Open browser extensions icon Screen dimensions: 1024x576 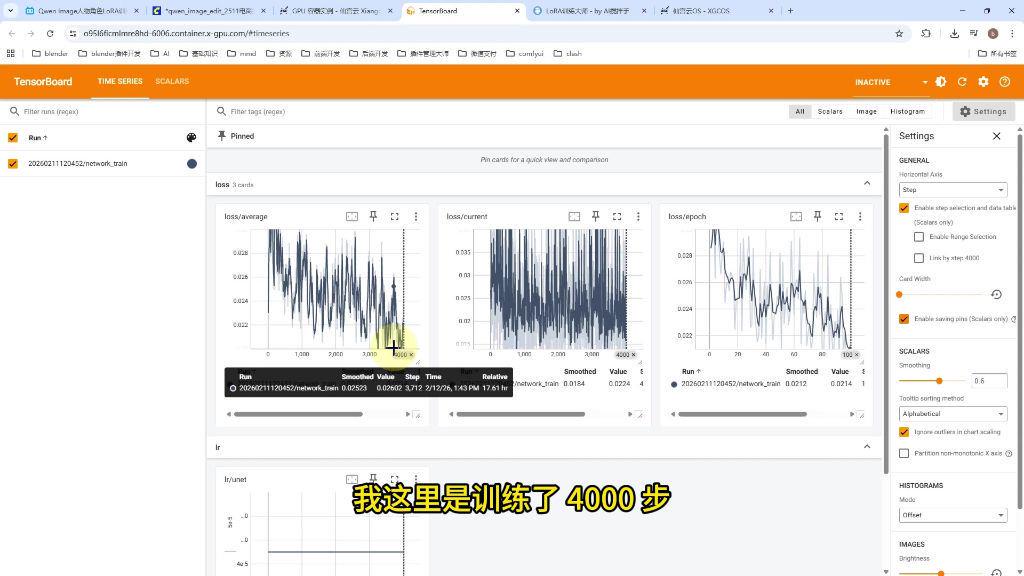(926, 33)
